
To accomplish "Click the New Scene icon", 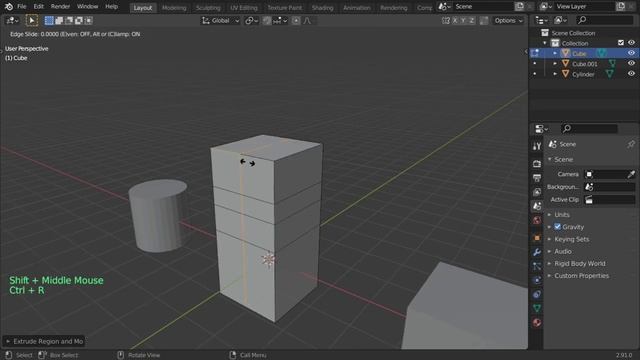I will [x=519, y=7].
